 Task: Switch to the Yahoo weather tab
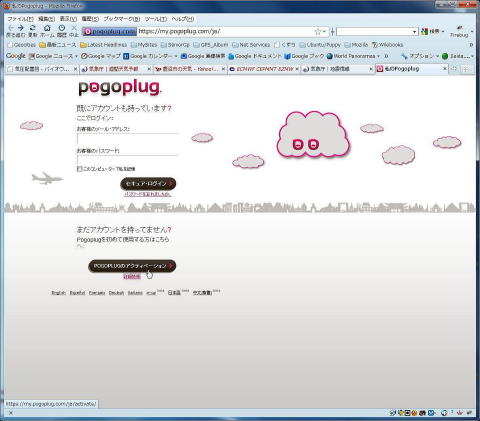189,69
